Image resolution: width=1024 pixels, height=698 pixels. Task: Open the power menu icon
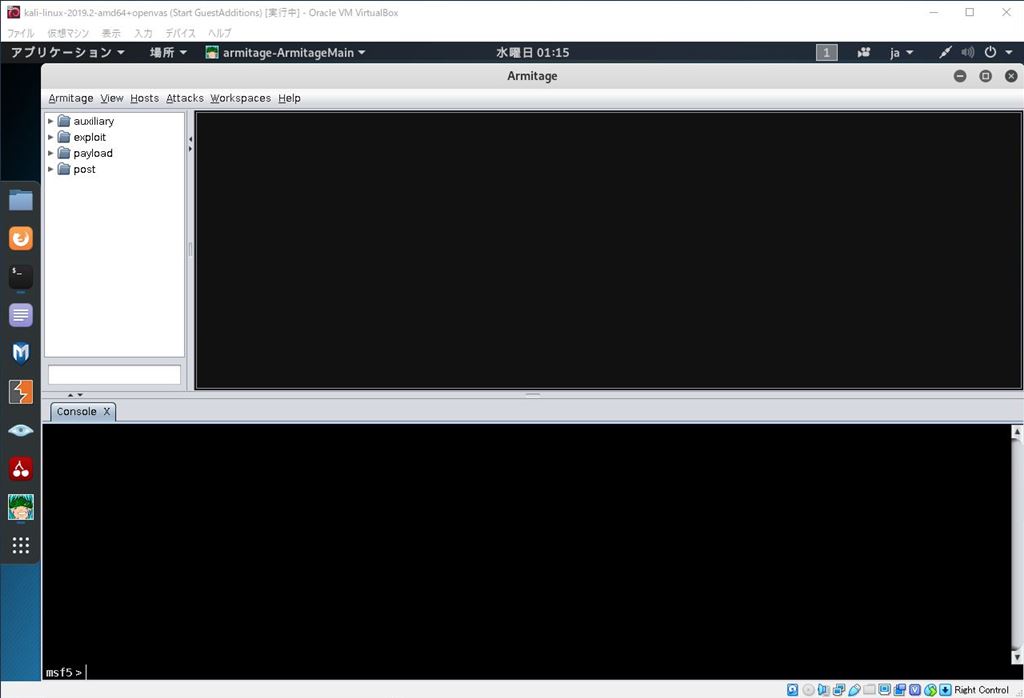pyautogui.click(x=990, y=52)
